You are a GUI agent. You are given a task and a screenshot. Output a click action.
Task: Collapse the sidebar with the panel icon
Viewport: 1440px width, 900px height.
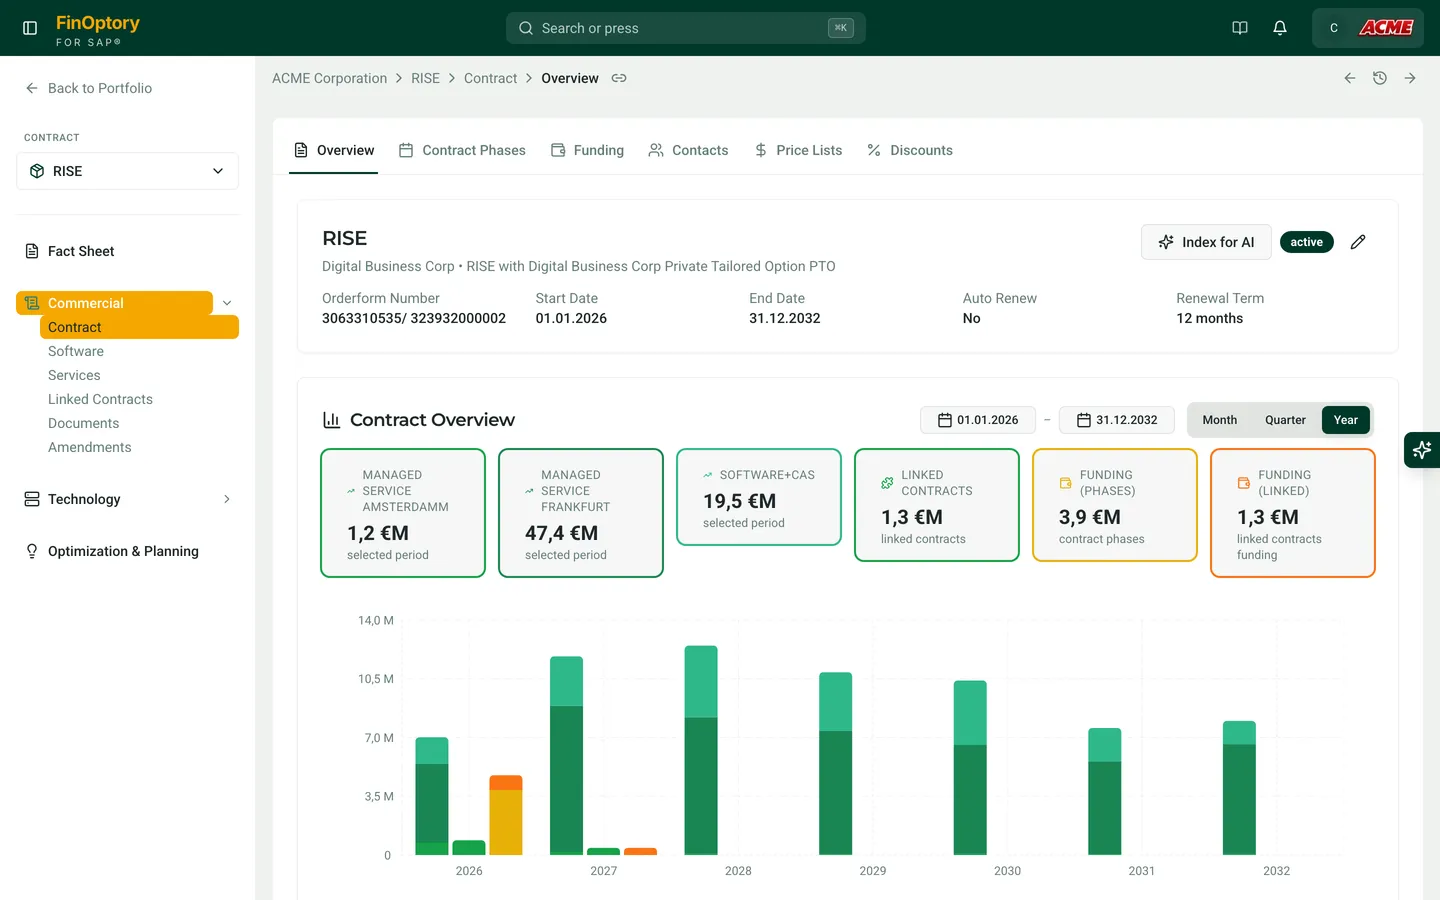pyautogui.click(x=29, y=27)
